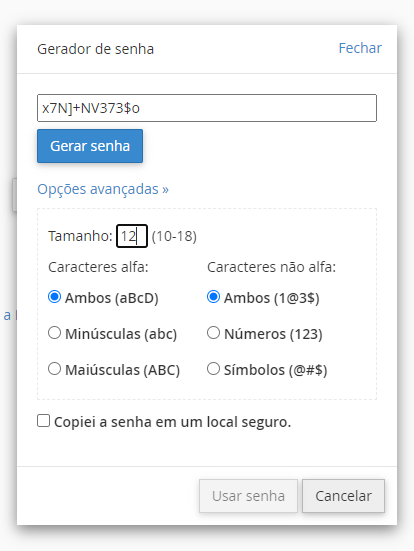Select Ambos (aBcD) alpha characters option
The image size is (414, 551).
54,297
